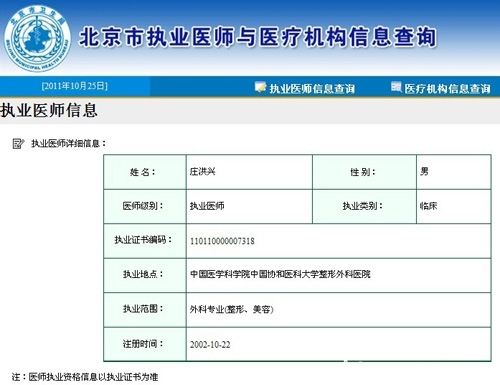The height and width of the screenshot is (385, 500).
Task: Click the 医疗机构信息查询 icon
Action: pos(396,87)
